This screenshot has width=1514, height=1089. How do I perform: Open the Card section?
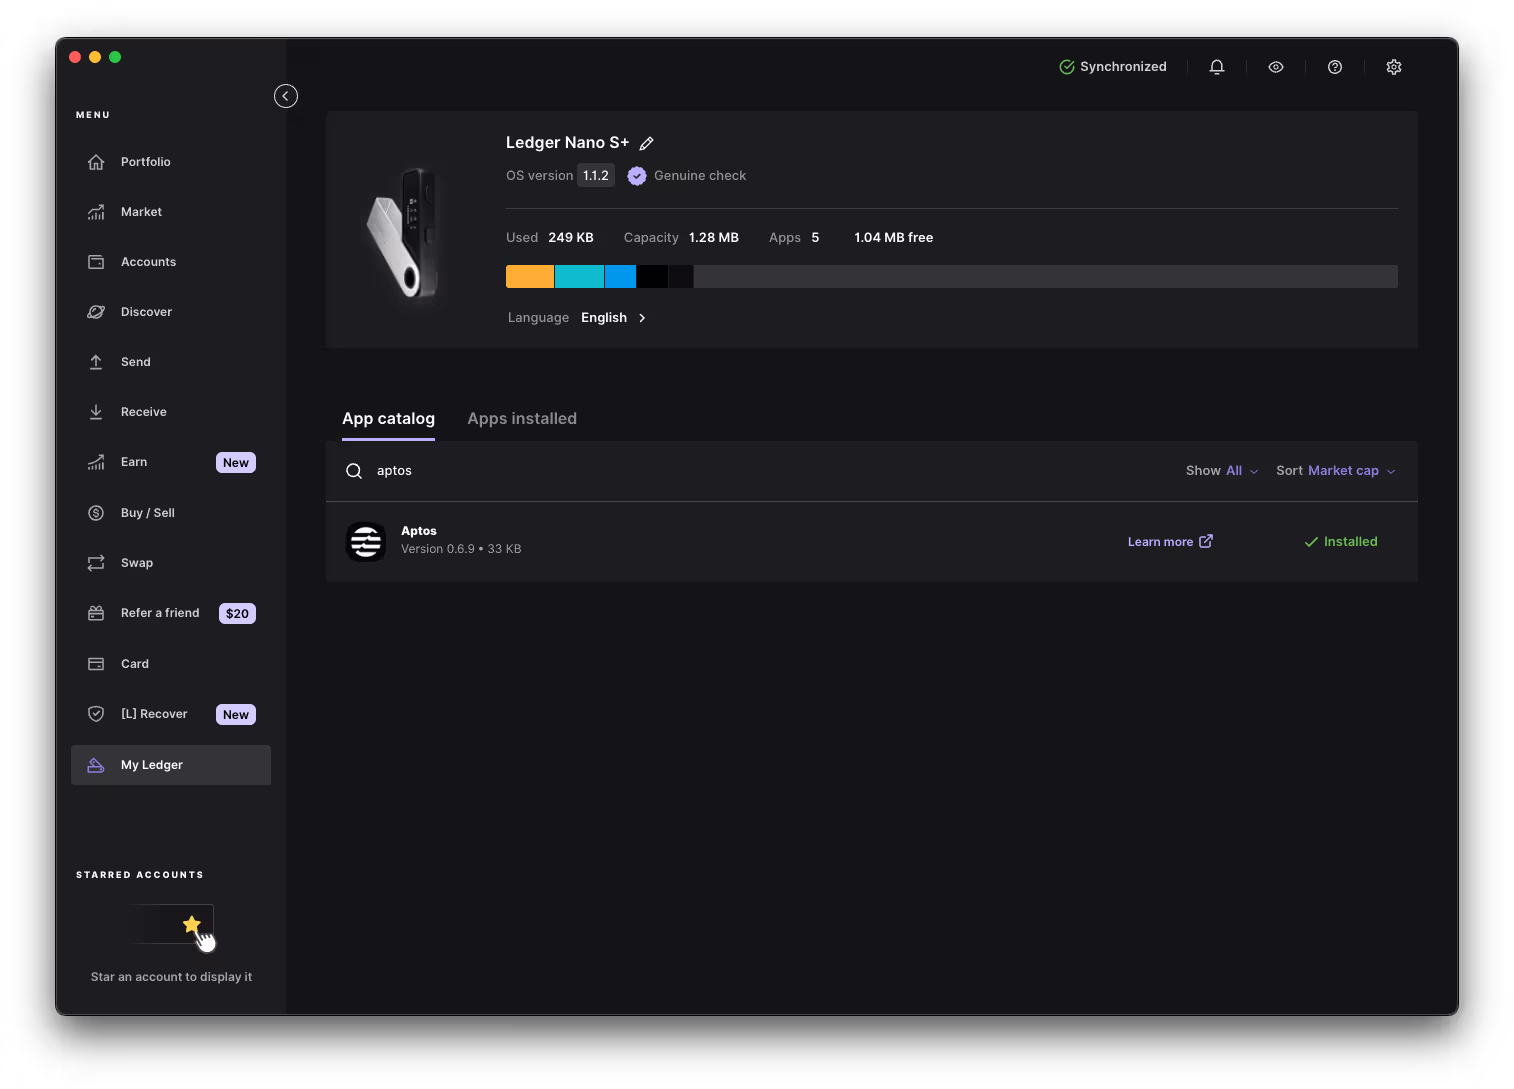point(171,664)
